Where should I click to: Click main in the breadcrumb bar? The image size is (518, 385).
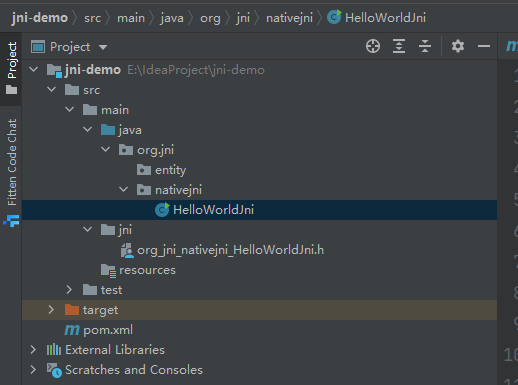pyautogui.click(x=131, y=18)
